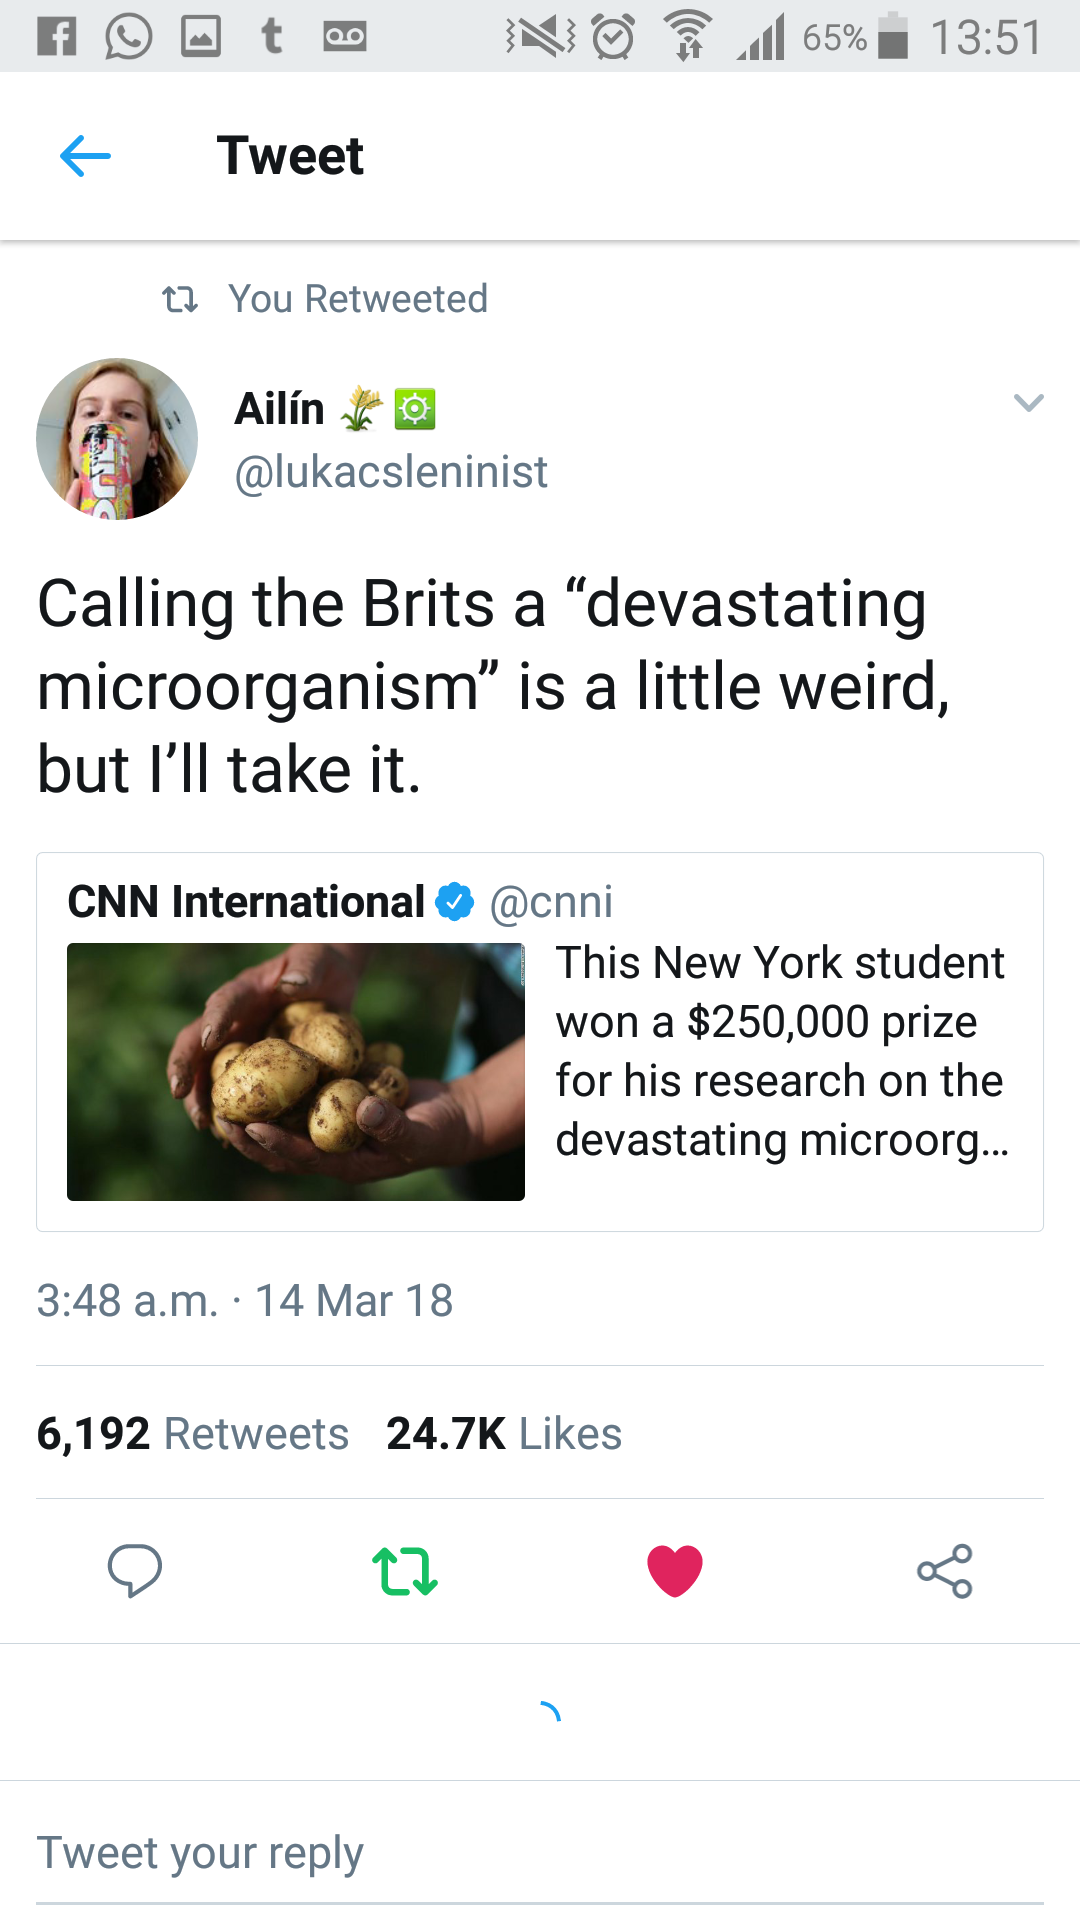View the 6,192 Retweets list
Screen dimensions: 1080x1920
[x=193, y=1433]
